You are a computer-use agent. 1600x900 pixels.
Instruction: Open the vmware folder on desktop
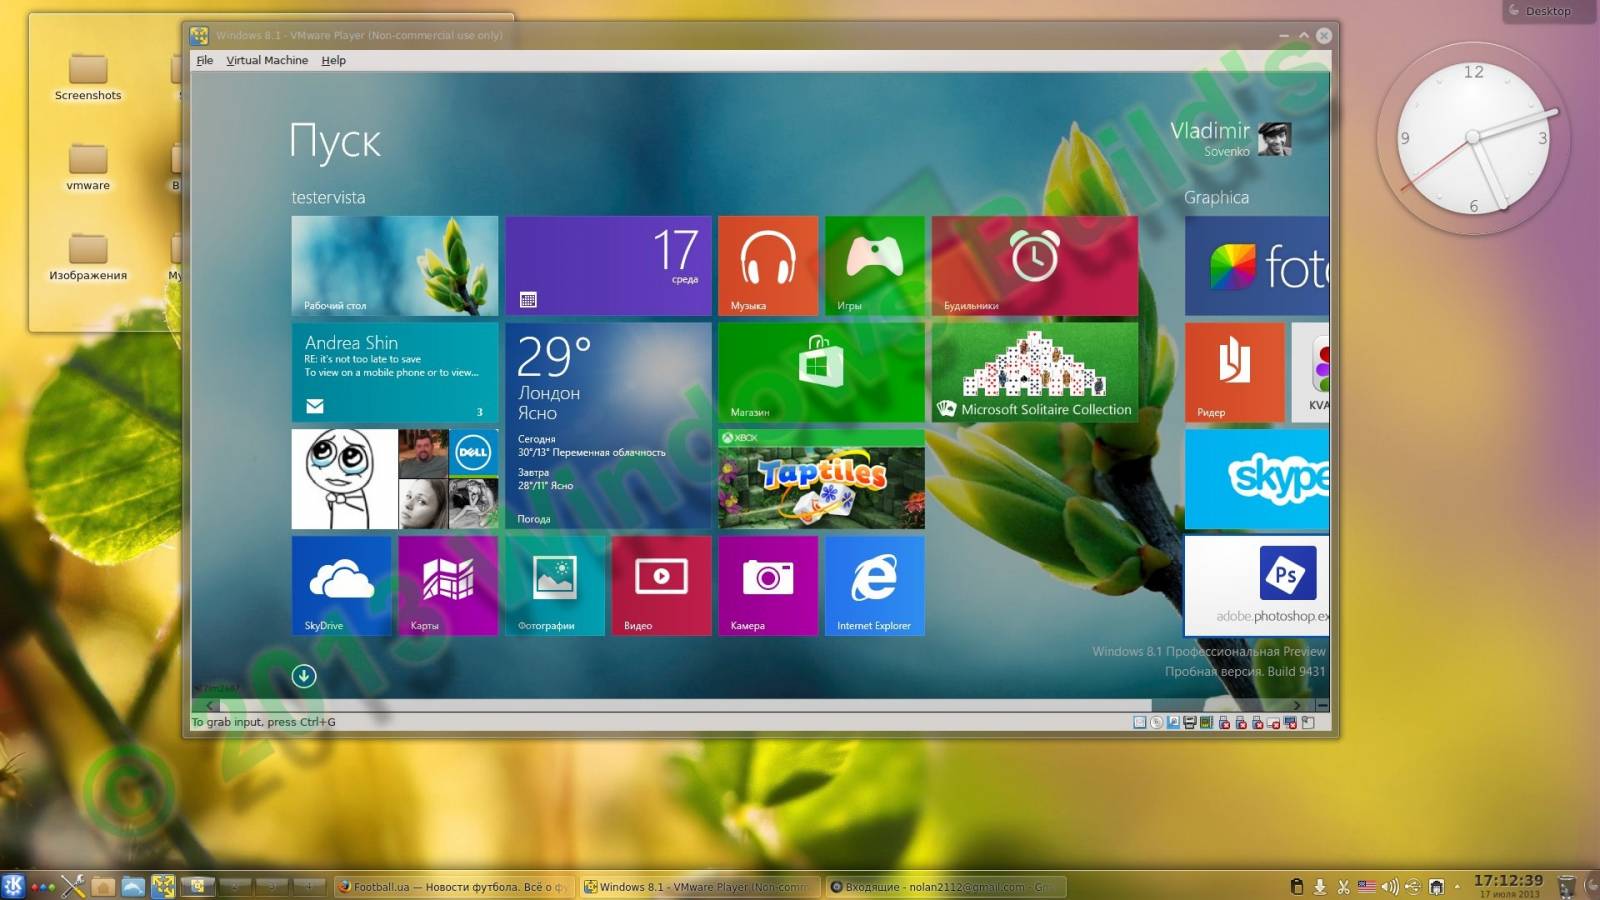[x=88, y=167]
